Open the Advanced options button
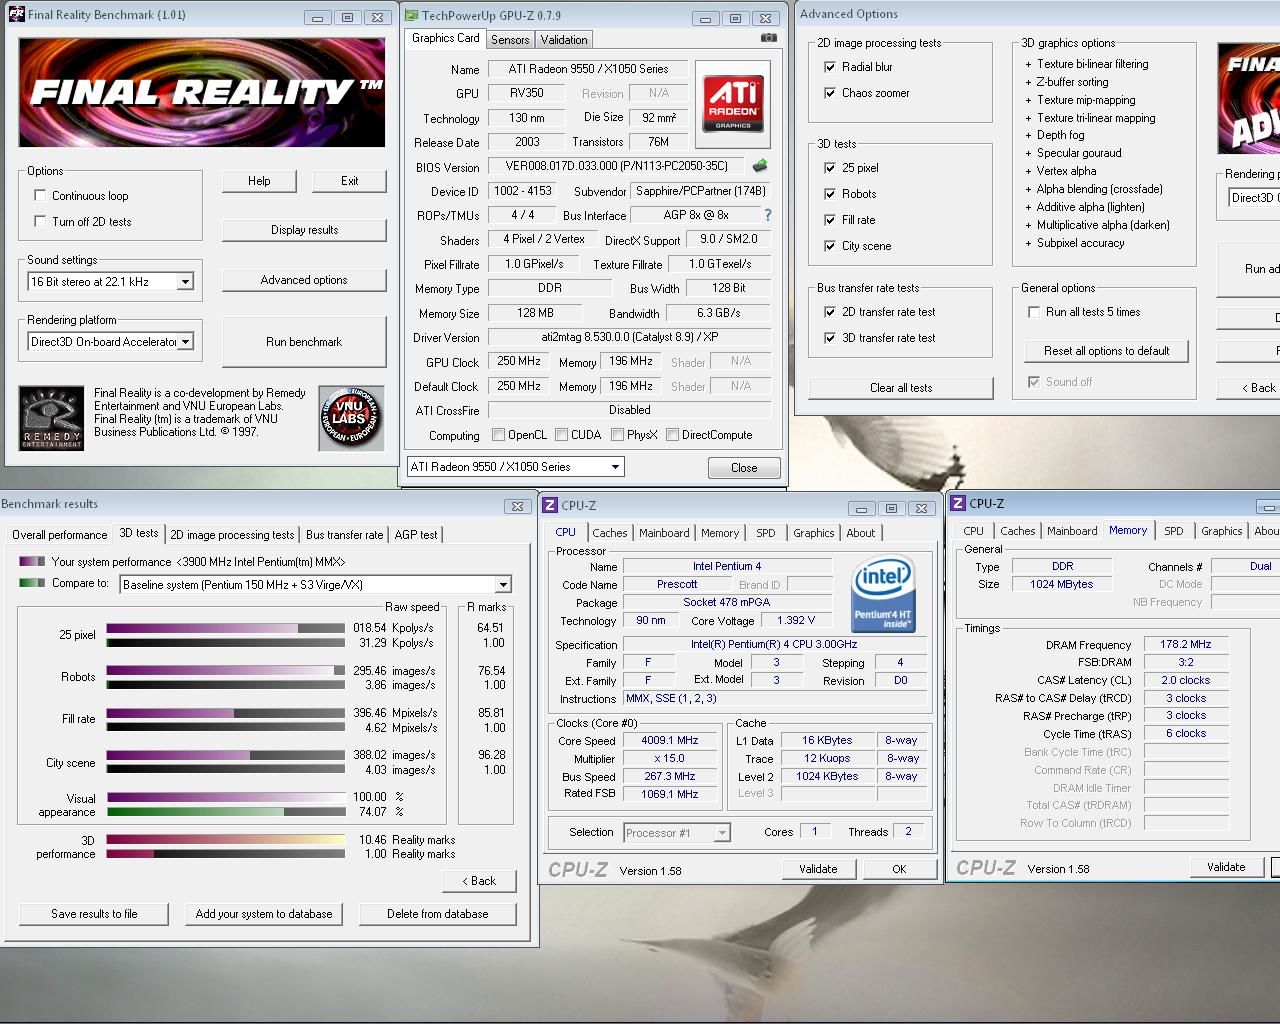 (x=304, y=280)
